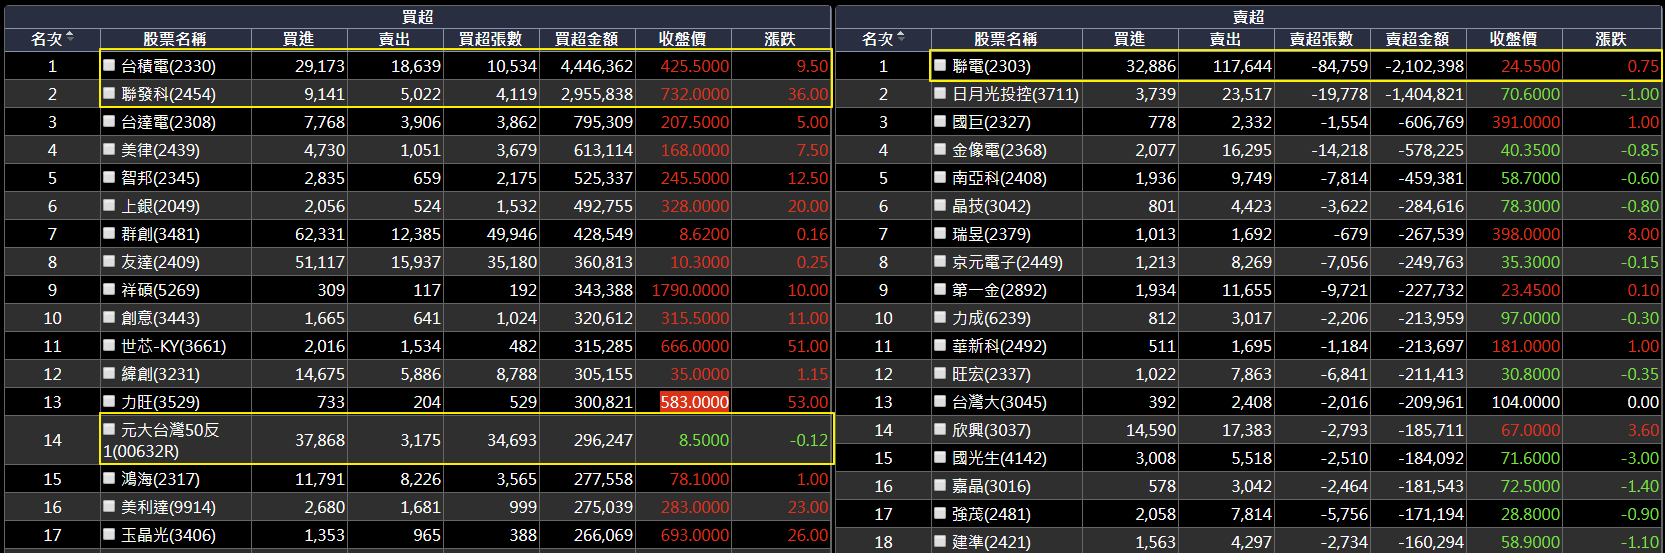
Task: Tick the checkbox for 聯電(2303)
Action: (x=940, y=65)
